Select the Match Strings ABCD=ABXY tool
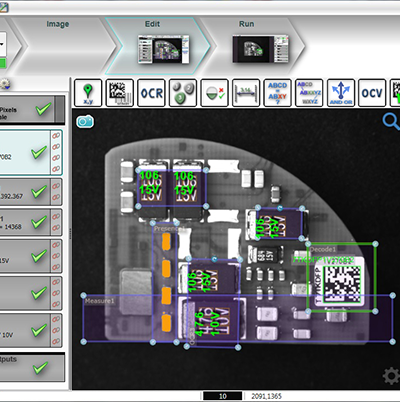This screenshot has height=402, width=400. pos(278,93)
